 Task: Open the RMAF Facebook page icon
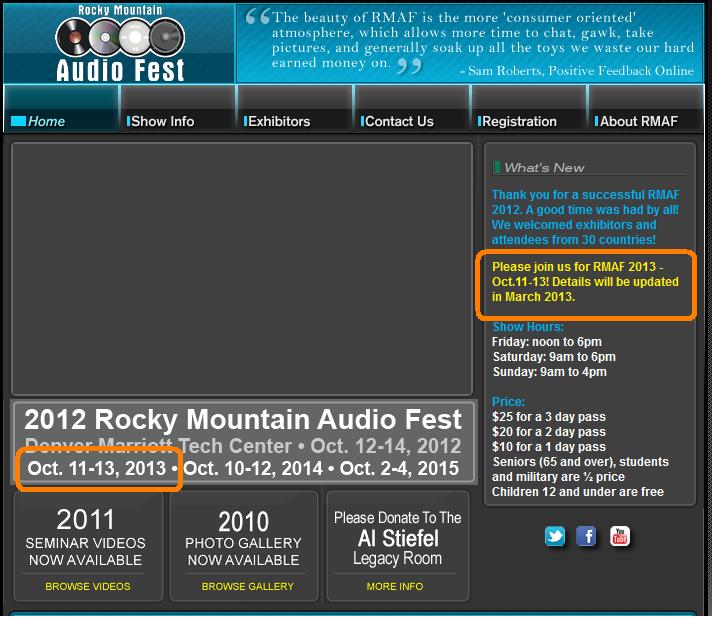(586, 537)
